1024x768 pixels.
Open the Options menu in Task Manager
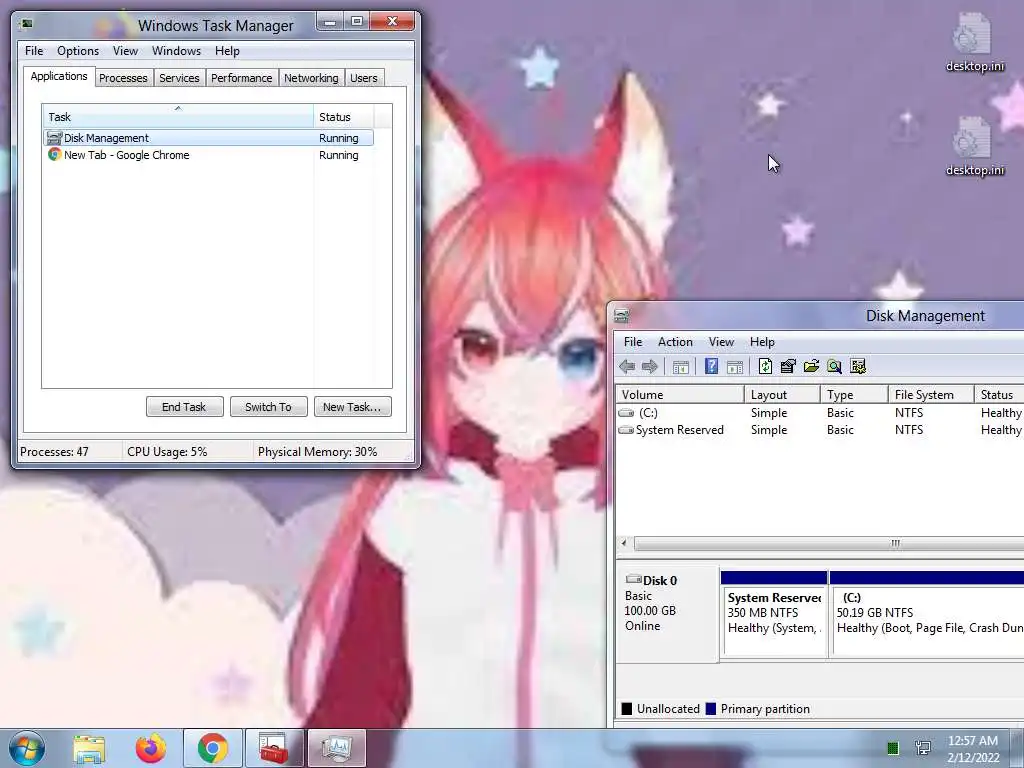point(78,51)
